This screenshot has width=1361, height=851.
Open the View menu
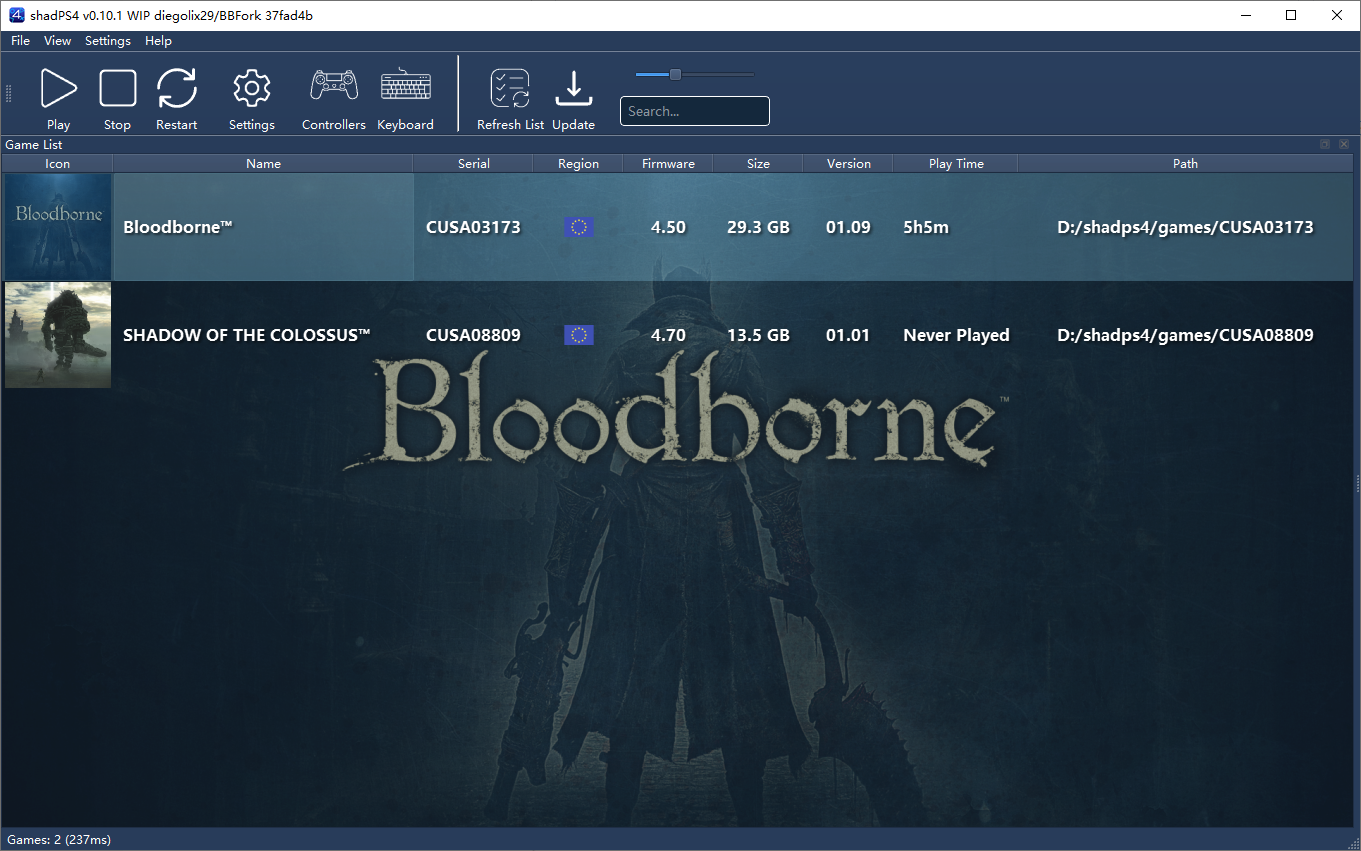coord(58,41)
